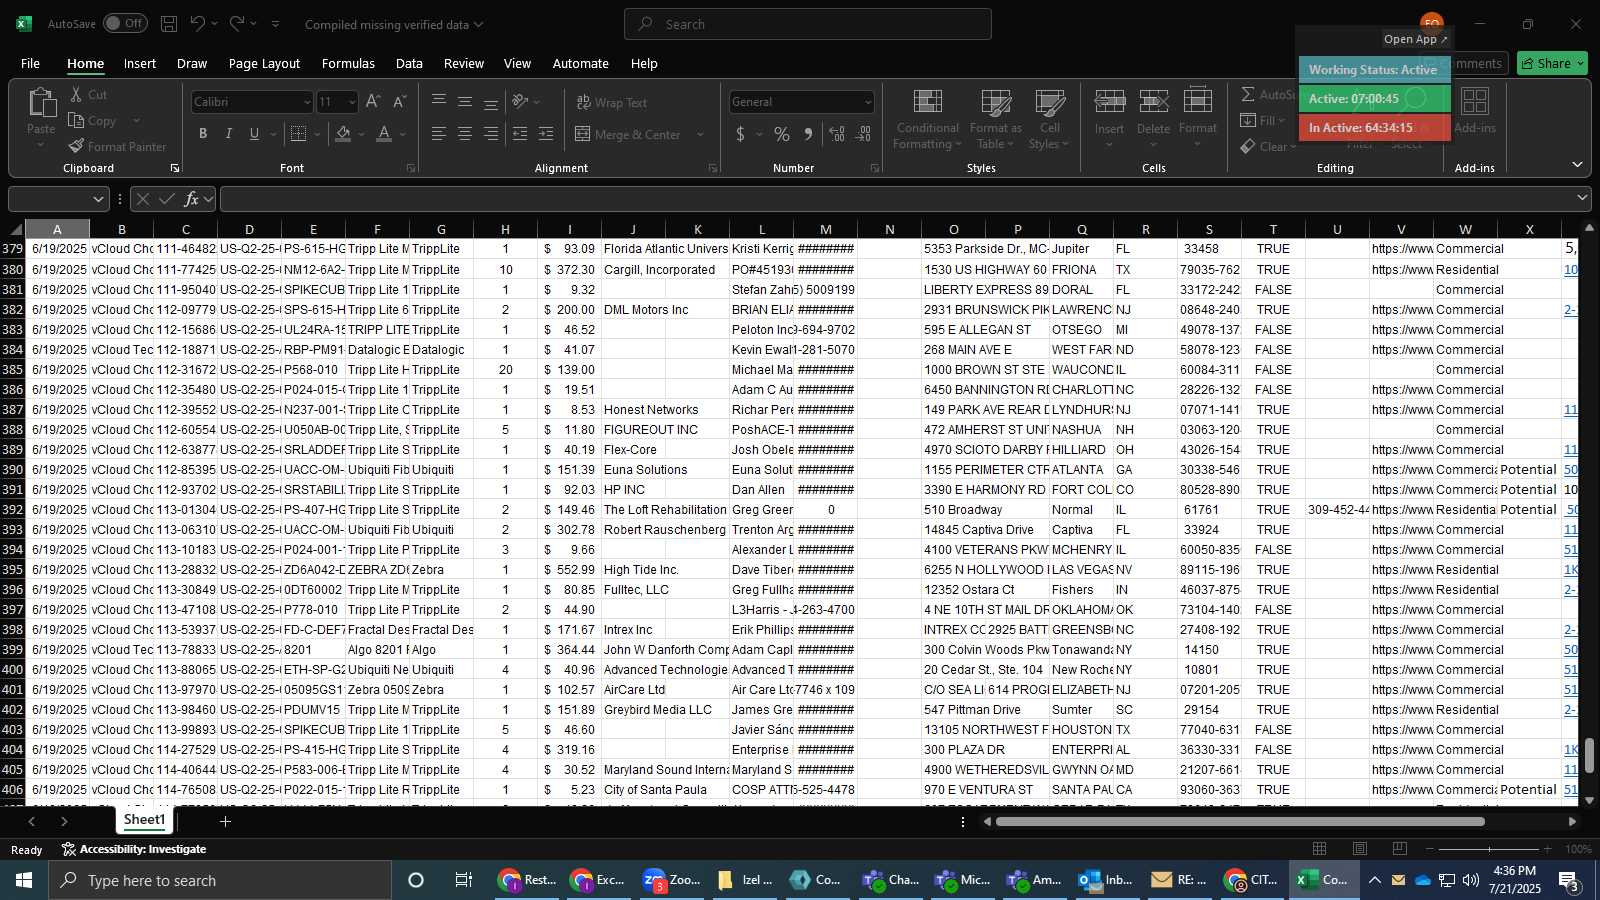Click the Center horizontal alignment icon

point(465,134)
